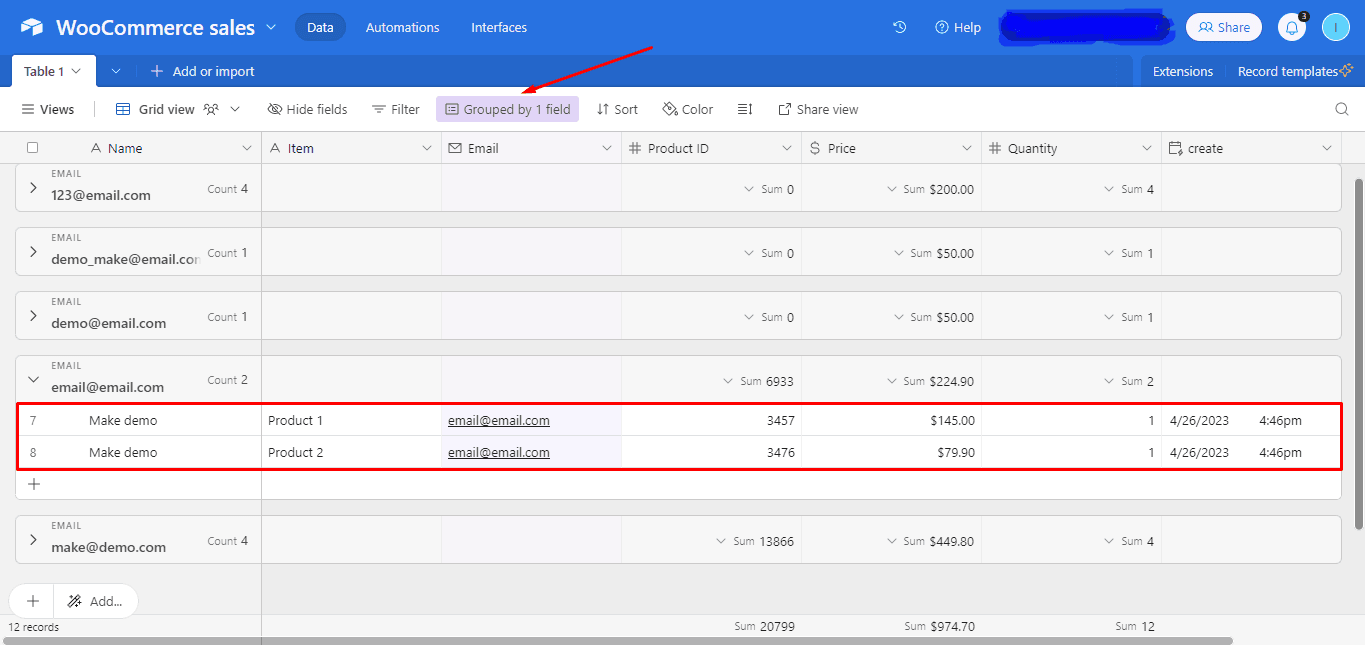The height and width of the screenshot is (645, 1365).
Task: Open revision history via the clock icon
Action: click(899, 27)
